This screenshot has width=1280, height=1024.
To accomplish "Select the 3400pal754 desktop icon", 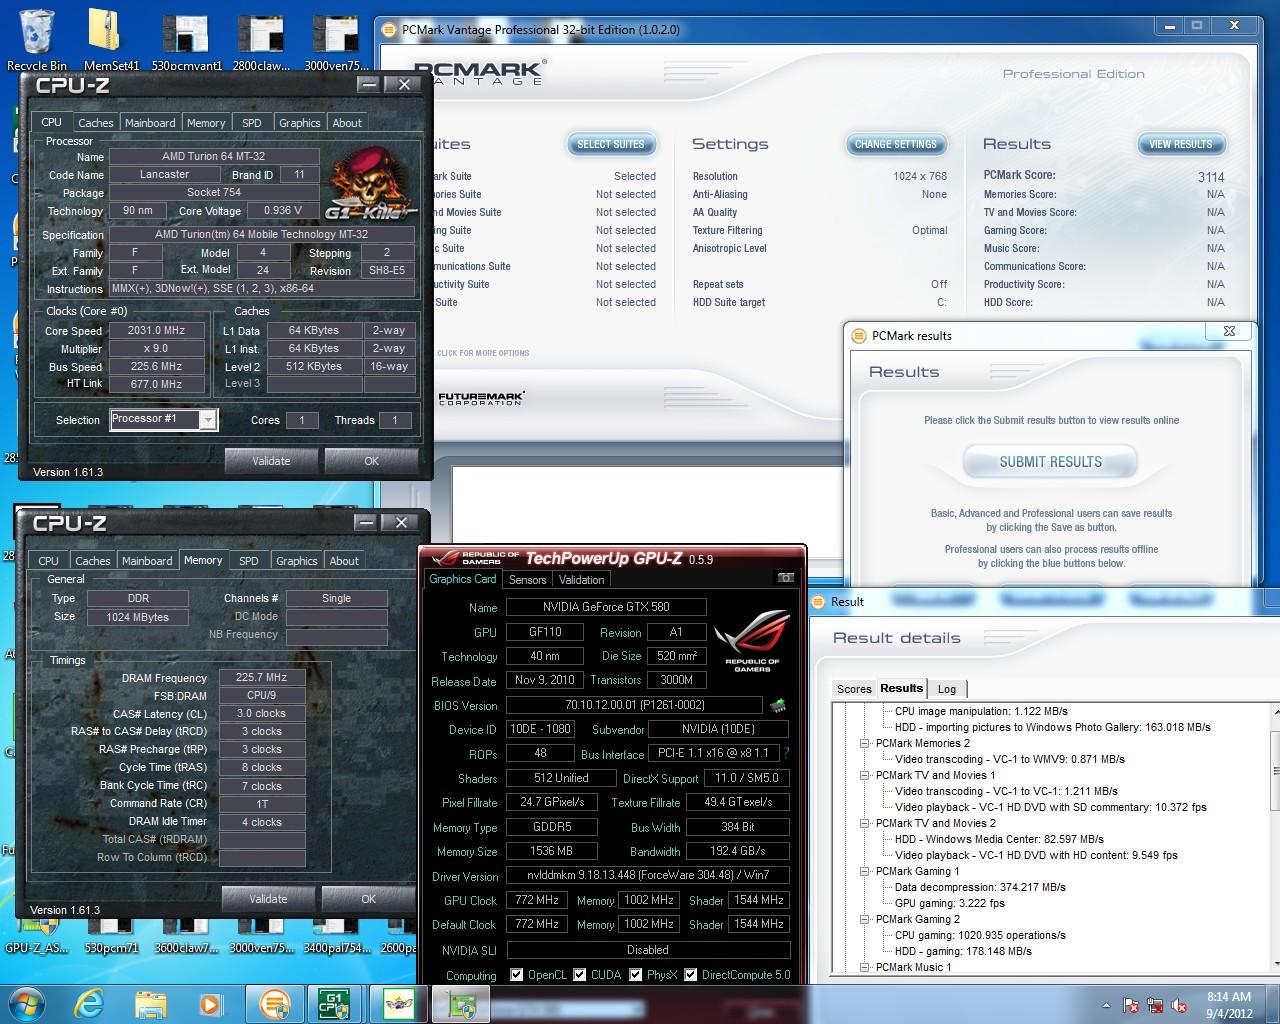I will click(x=337, y=938).
